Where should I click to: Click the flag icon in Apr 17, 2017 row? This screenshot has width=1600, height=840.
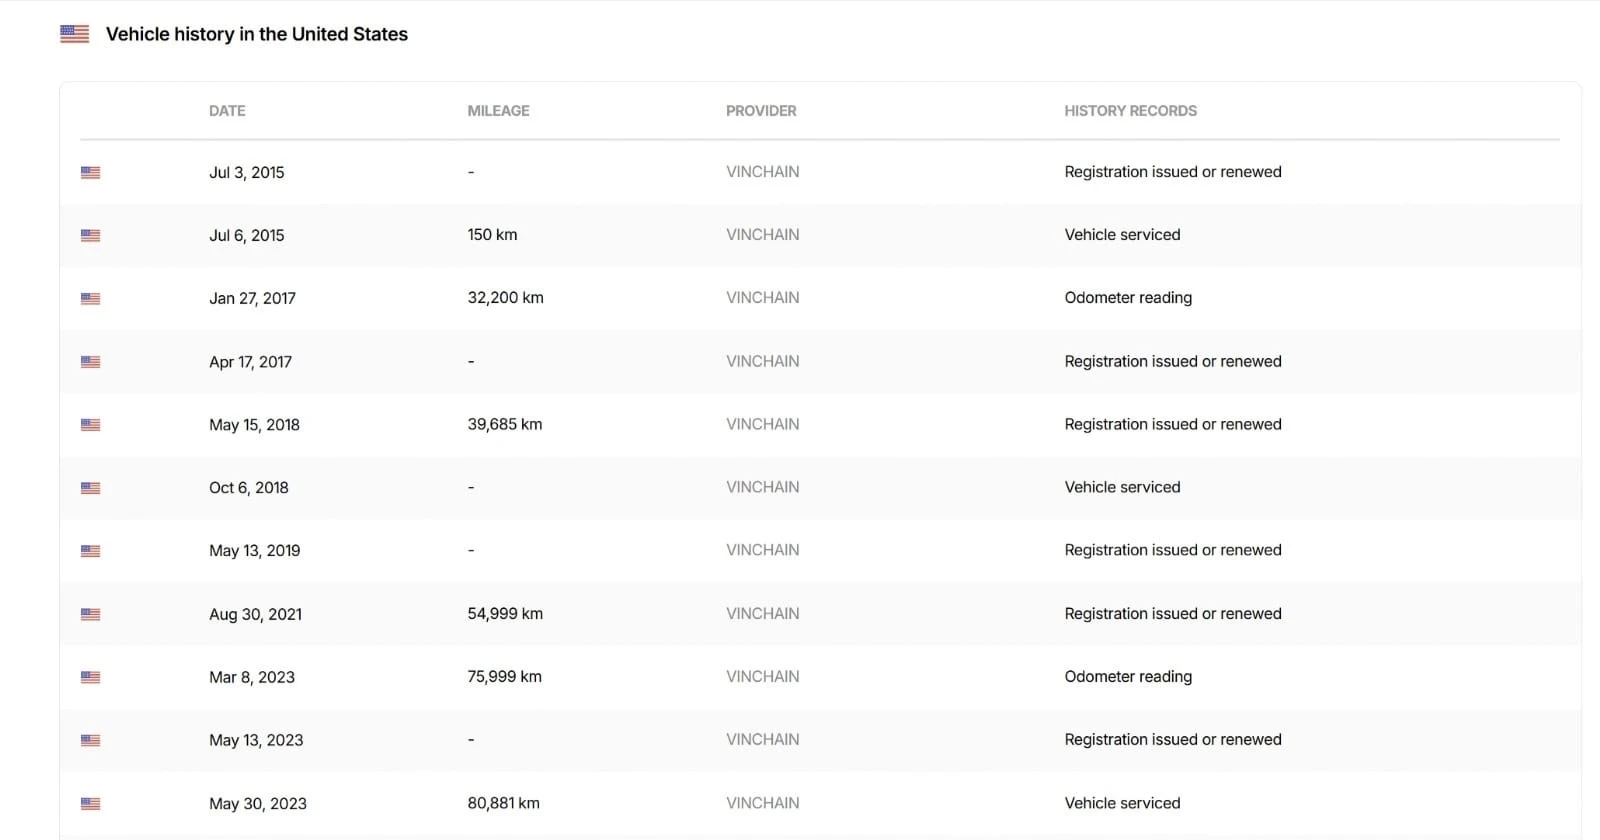click(91, 362)
